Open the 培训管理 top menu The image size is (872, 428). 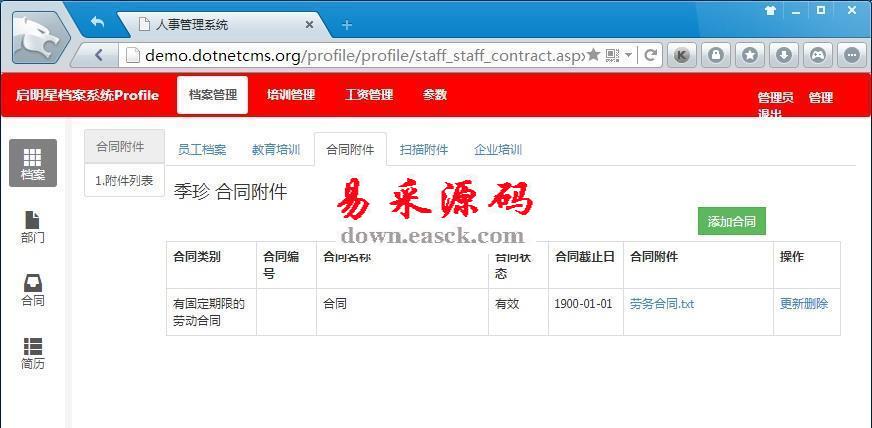(291, 95)
